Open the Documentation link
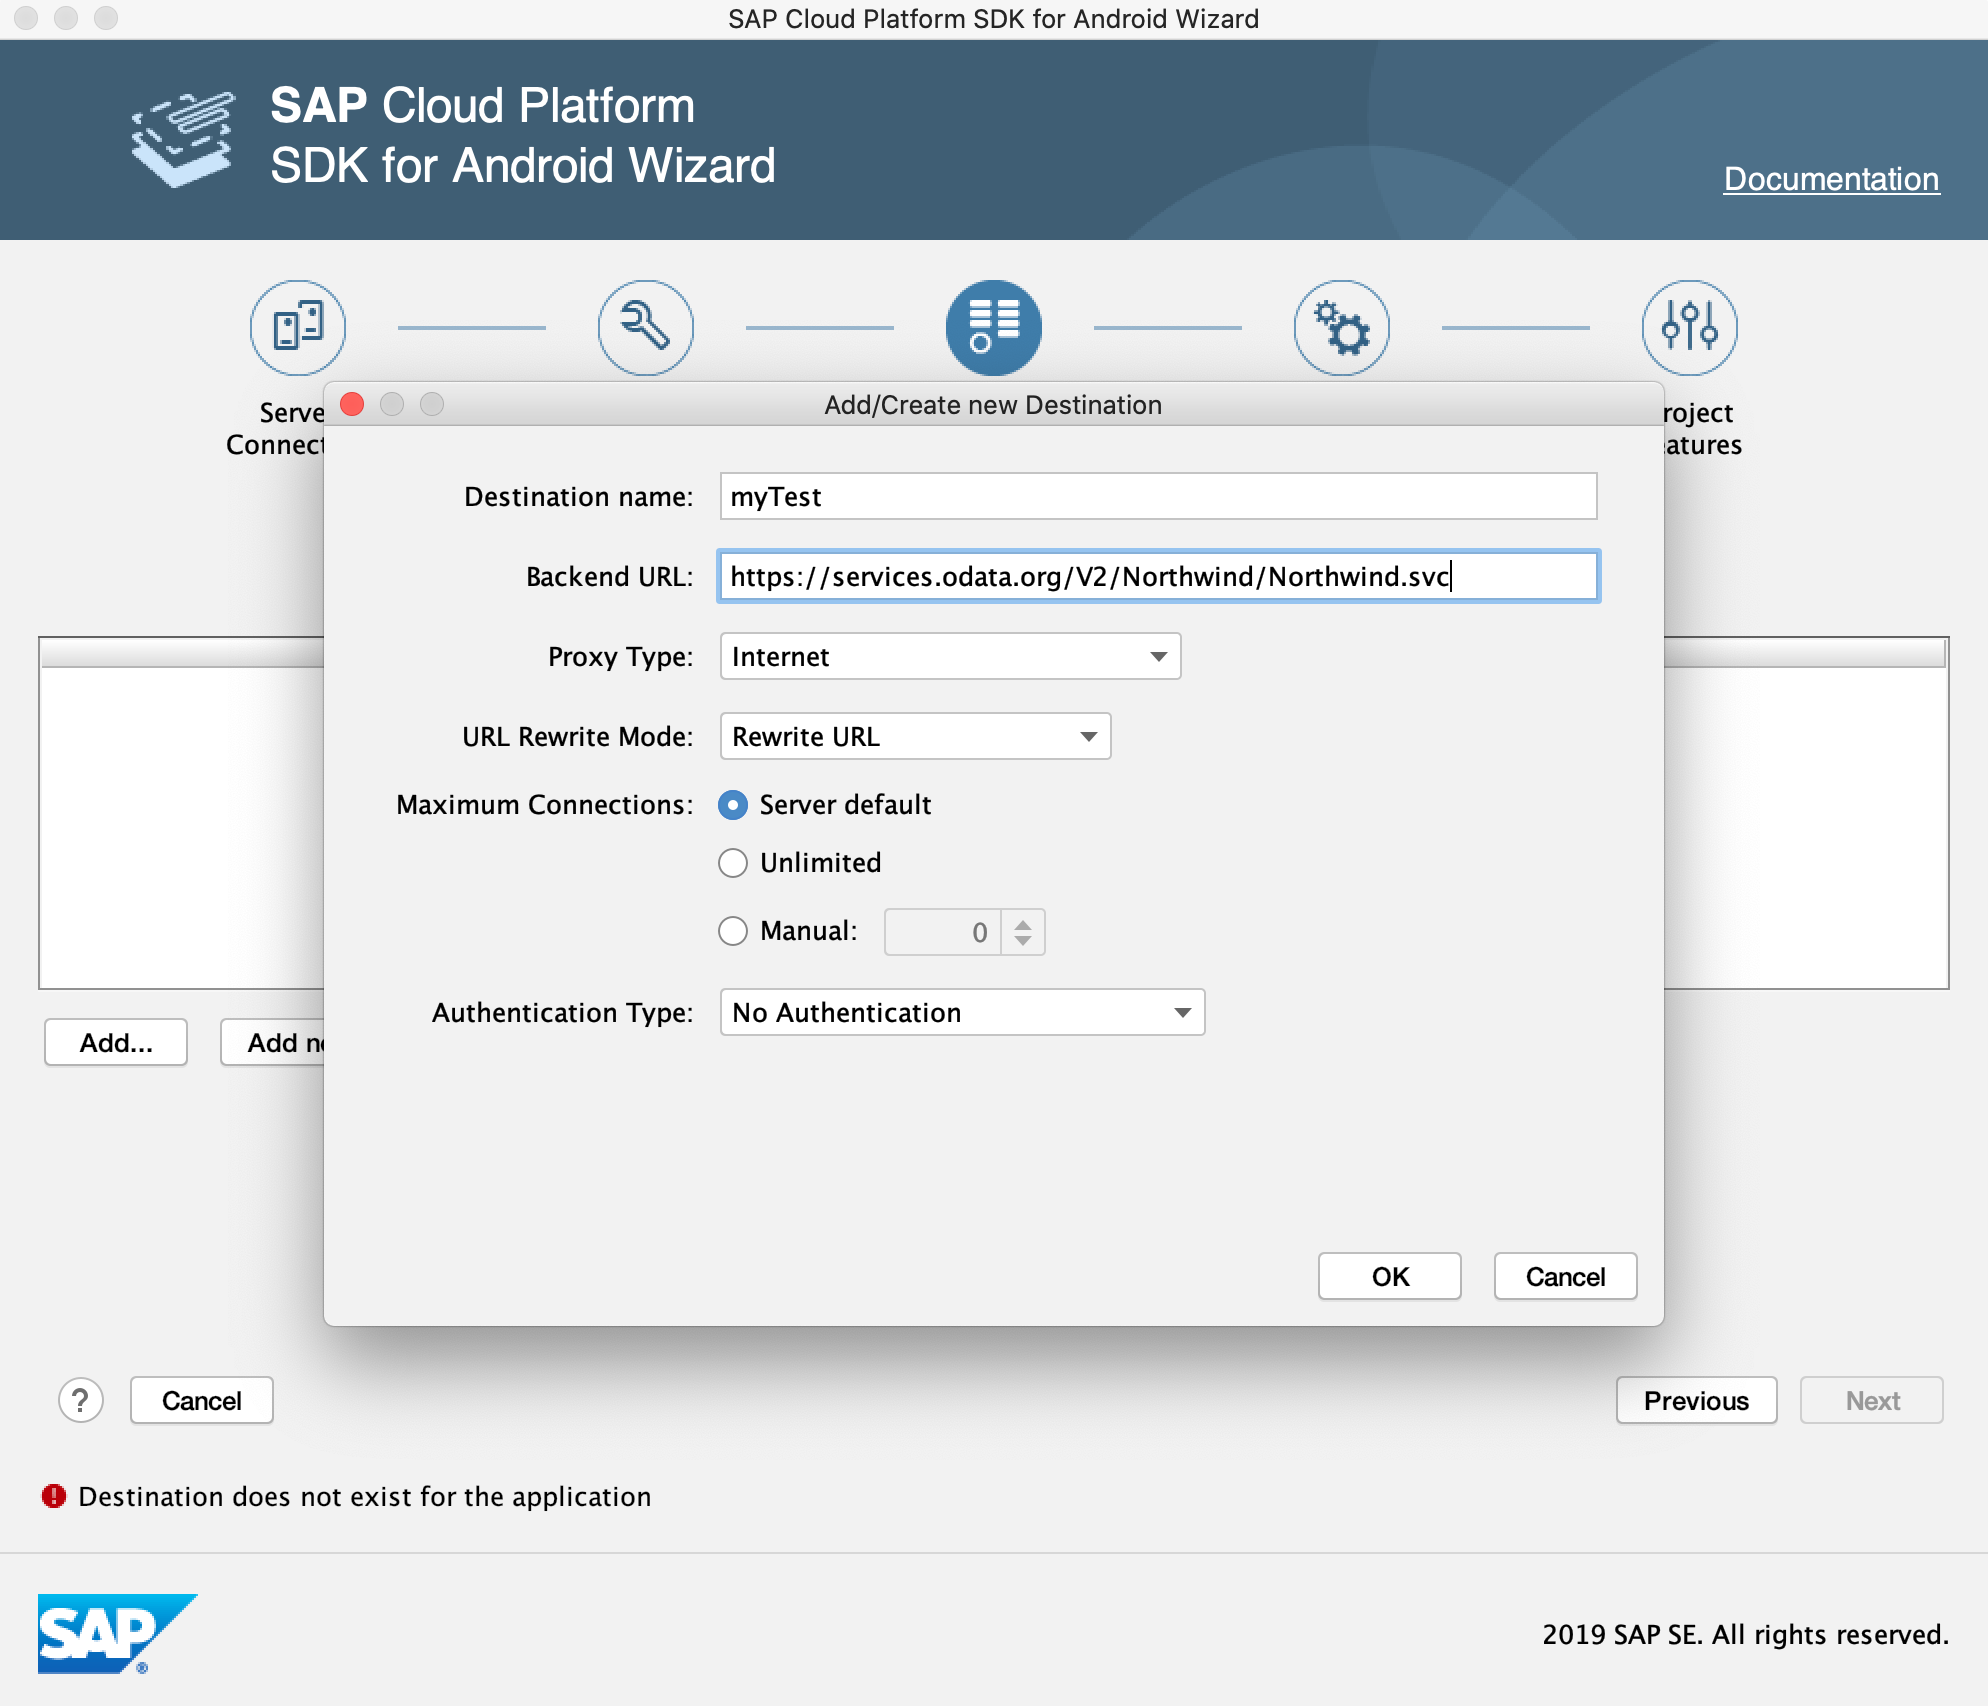 click(x=1830, y=180)
